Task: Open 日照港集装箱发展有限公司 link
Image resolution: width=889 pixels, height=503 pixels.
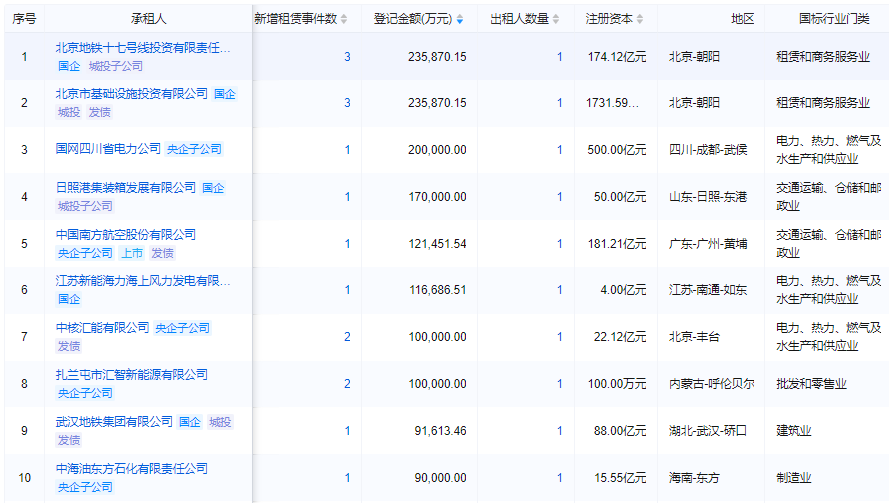Action: coord(126,188)
